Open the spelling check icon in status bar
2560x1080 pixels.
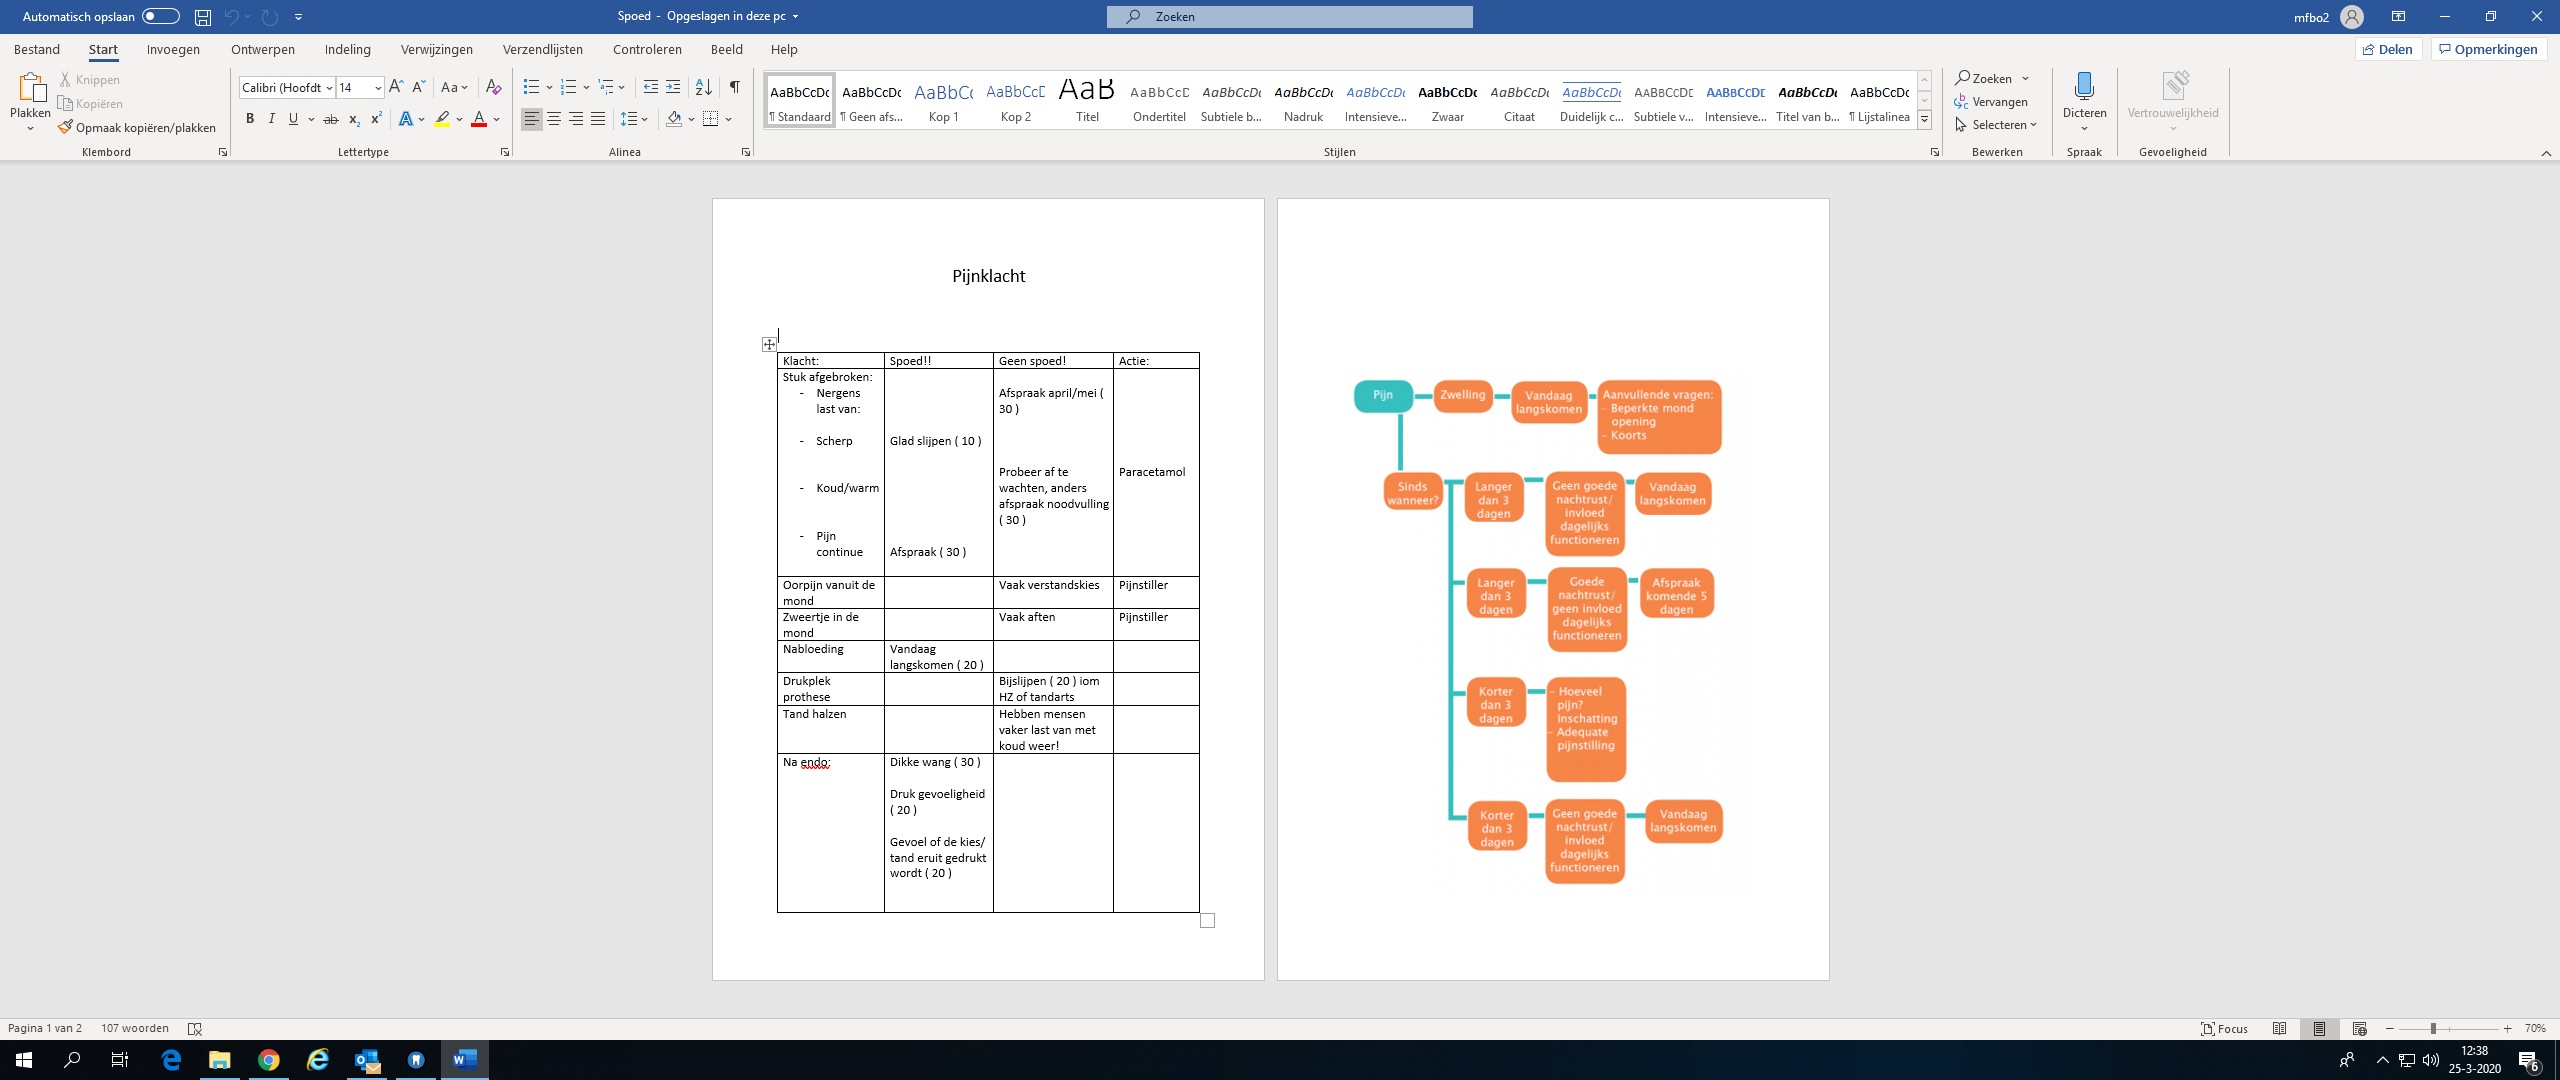point(195,1028)
